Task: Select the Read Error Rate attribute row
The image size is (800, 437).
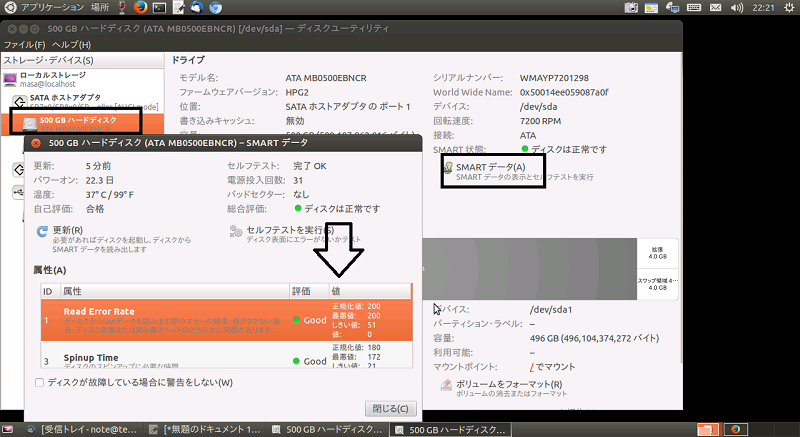Action: (227, 320)
